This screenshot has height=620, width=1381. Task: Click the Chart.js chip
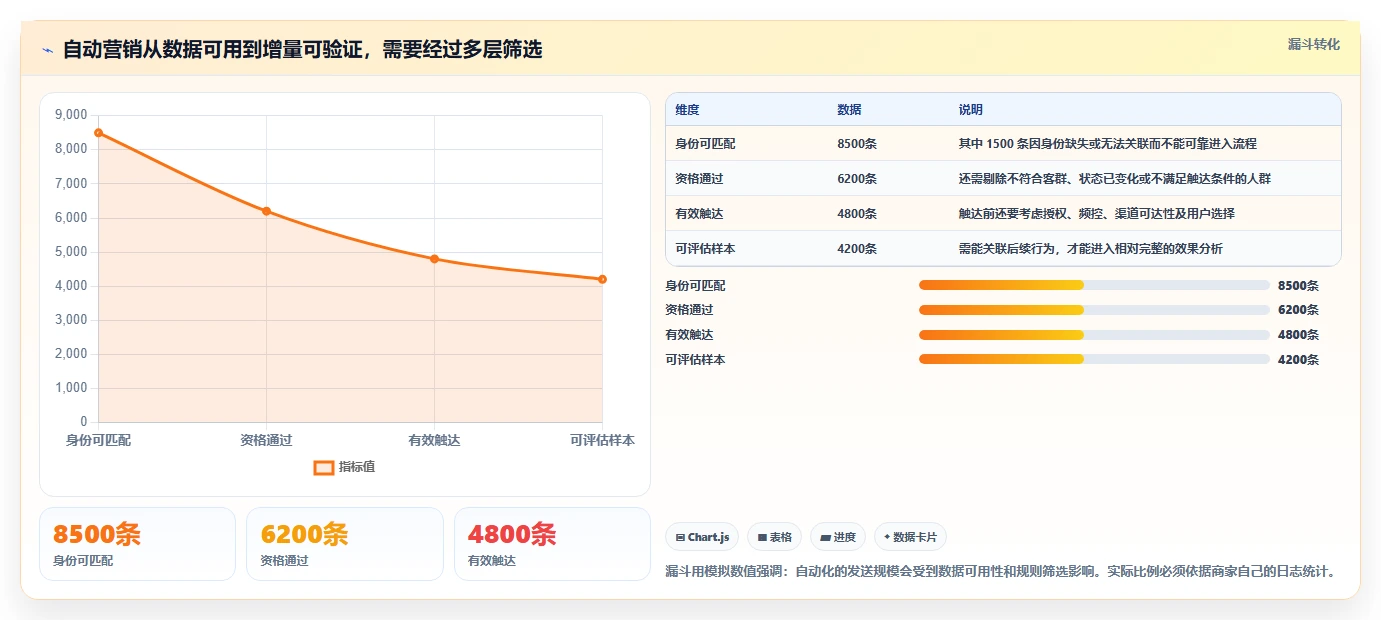click(702, 537)
